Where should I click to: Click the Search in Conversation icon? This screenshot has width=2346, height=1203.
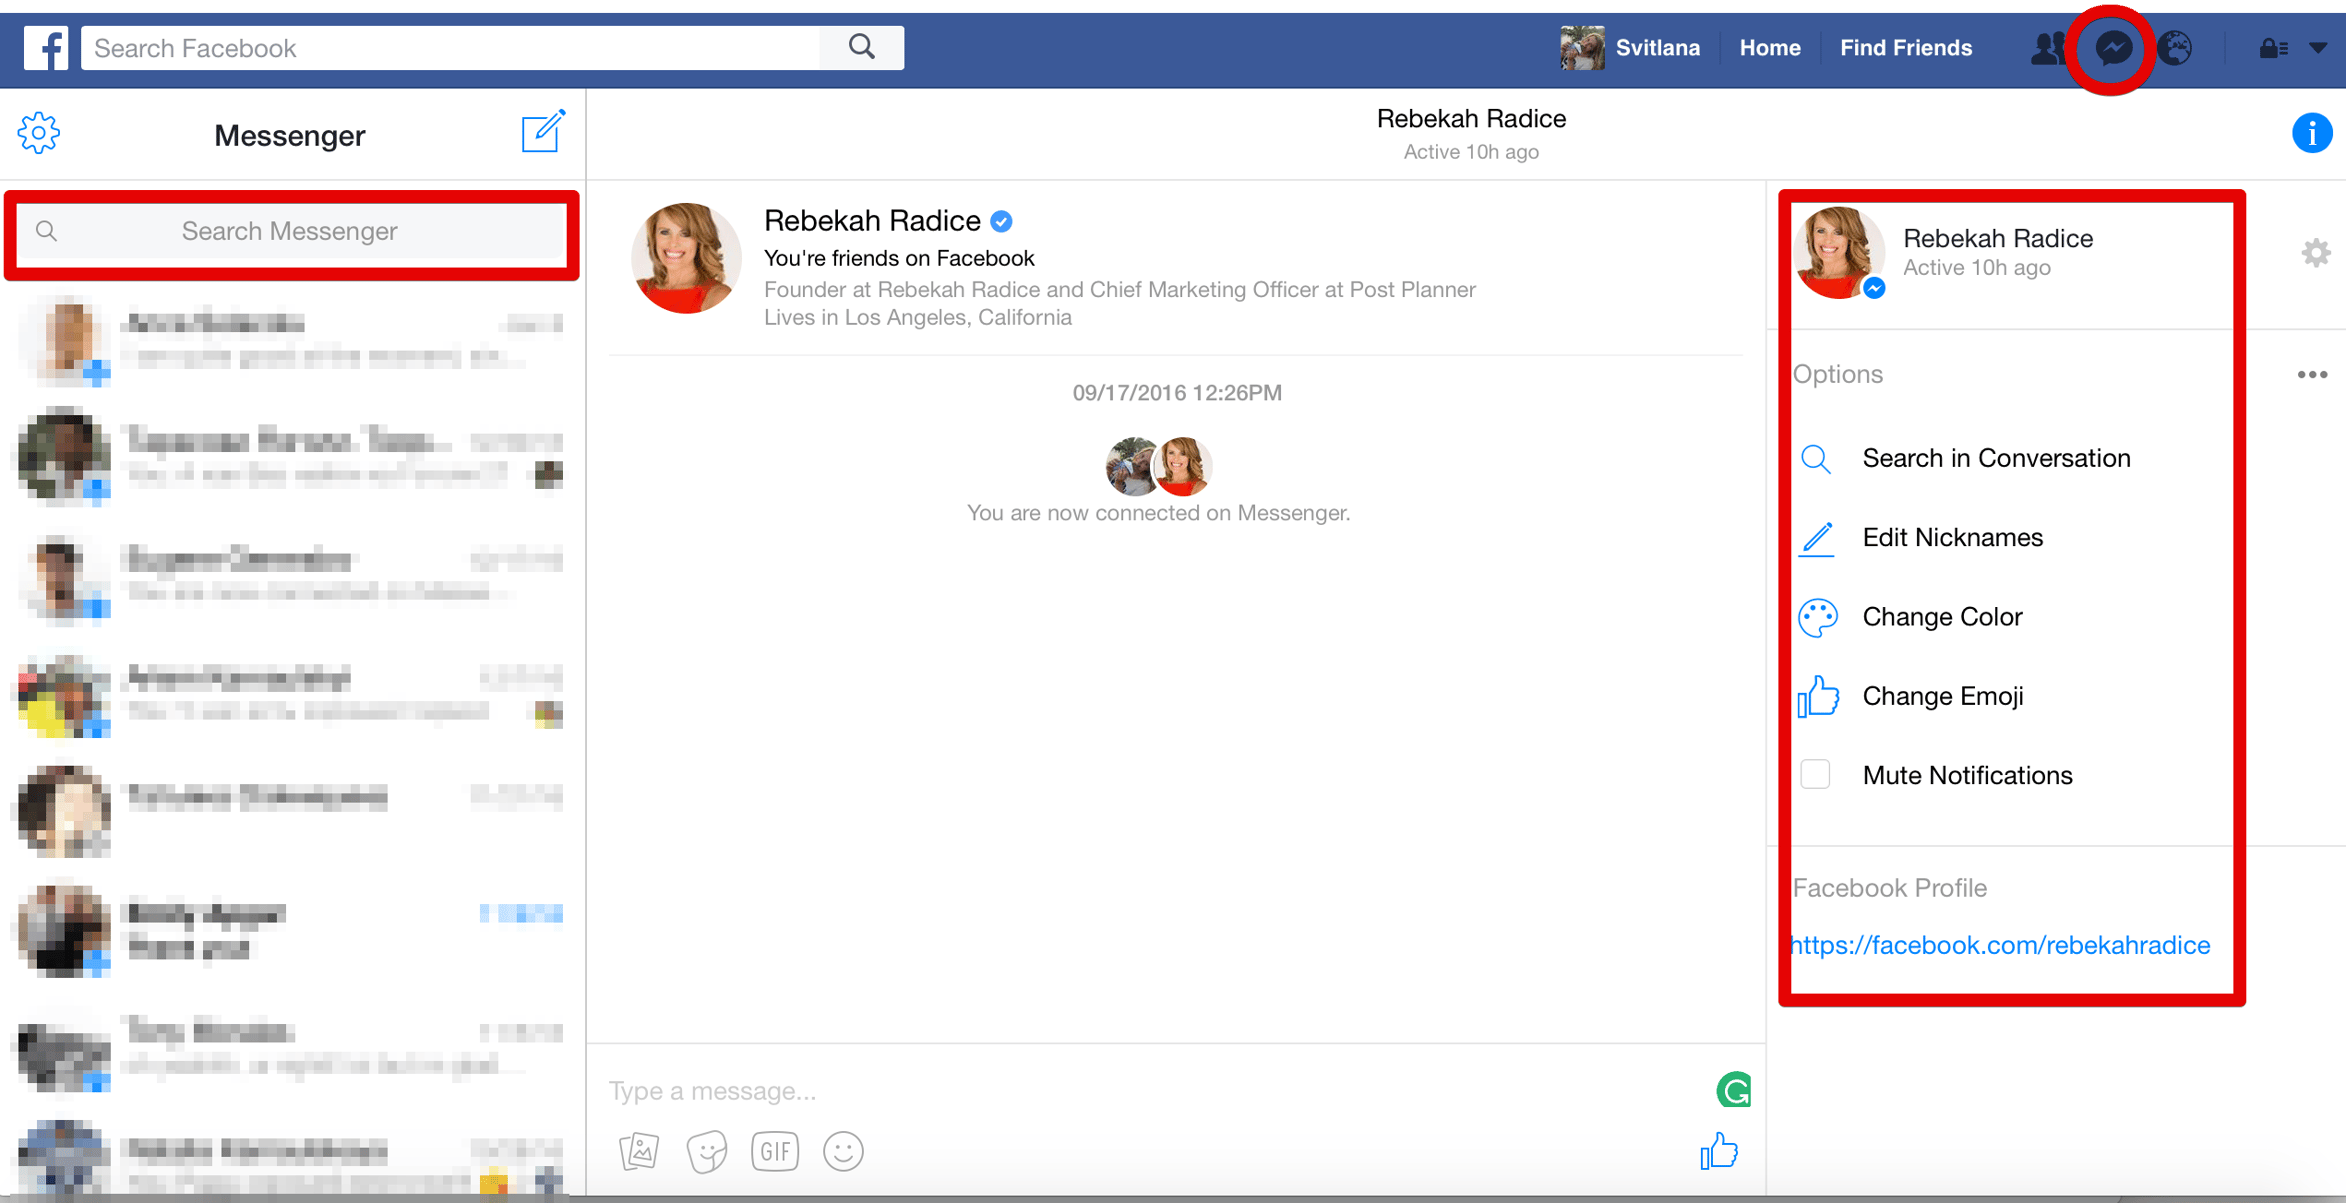coord(1817,457)
